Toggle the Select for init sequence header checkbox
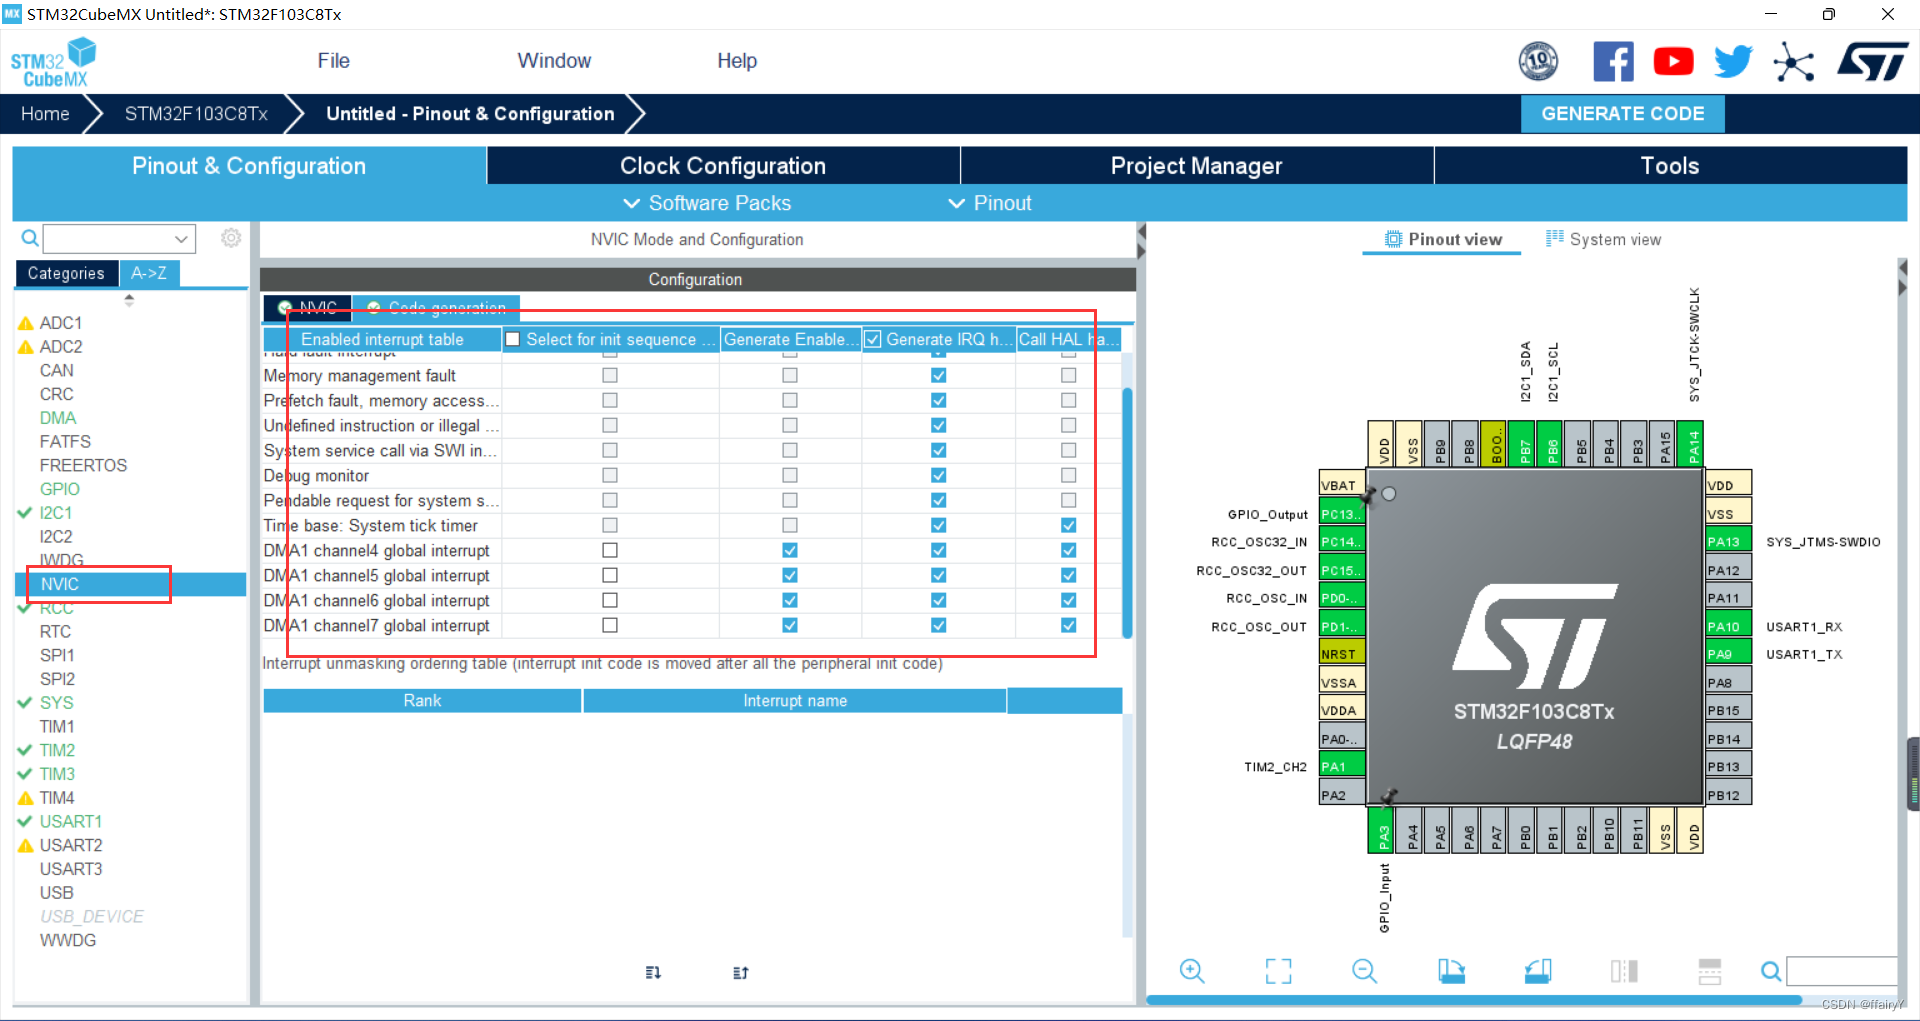 pos(513,339)
